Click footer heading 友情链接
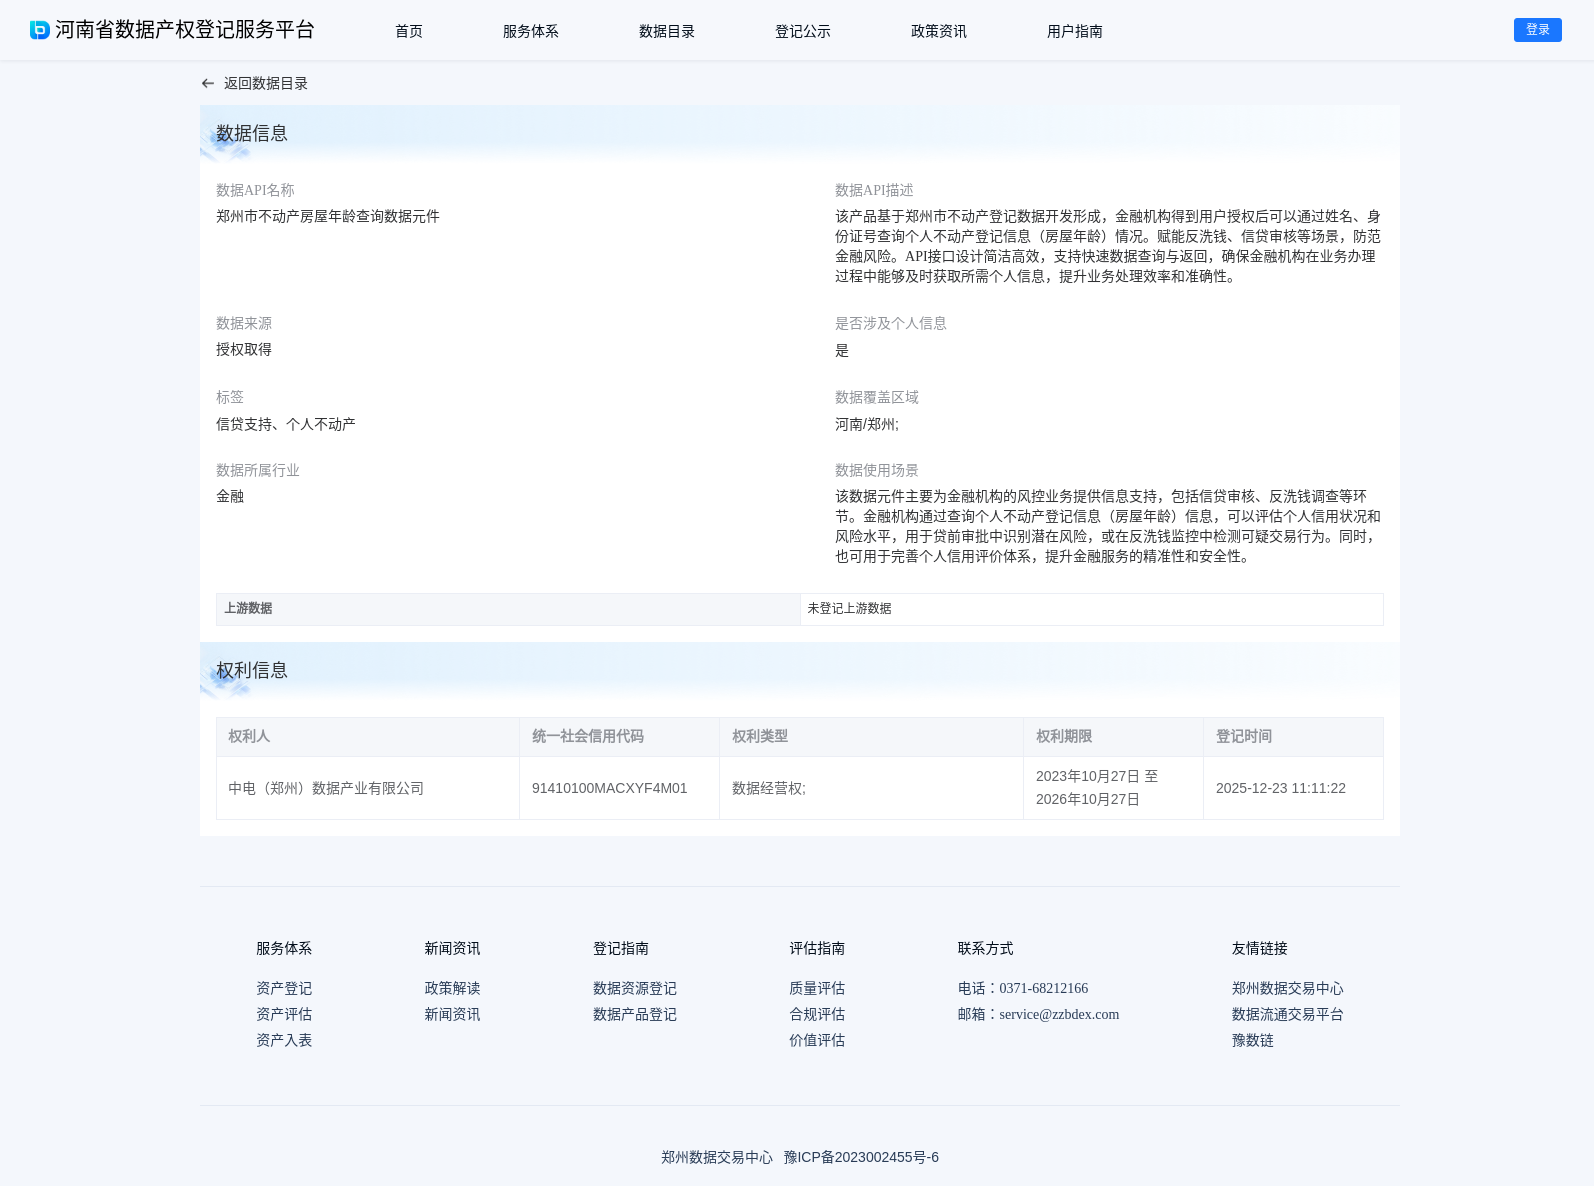1594x1186 pixels. pyautogui.click(x=1260, y=948)
